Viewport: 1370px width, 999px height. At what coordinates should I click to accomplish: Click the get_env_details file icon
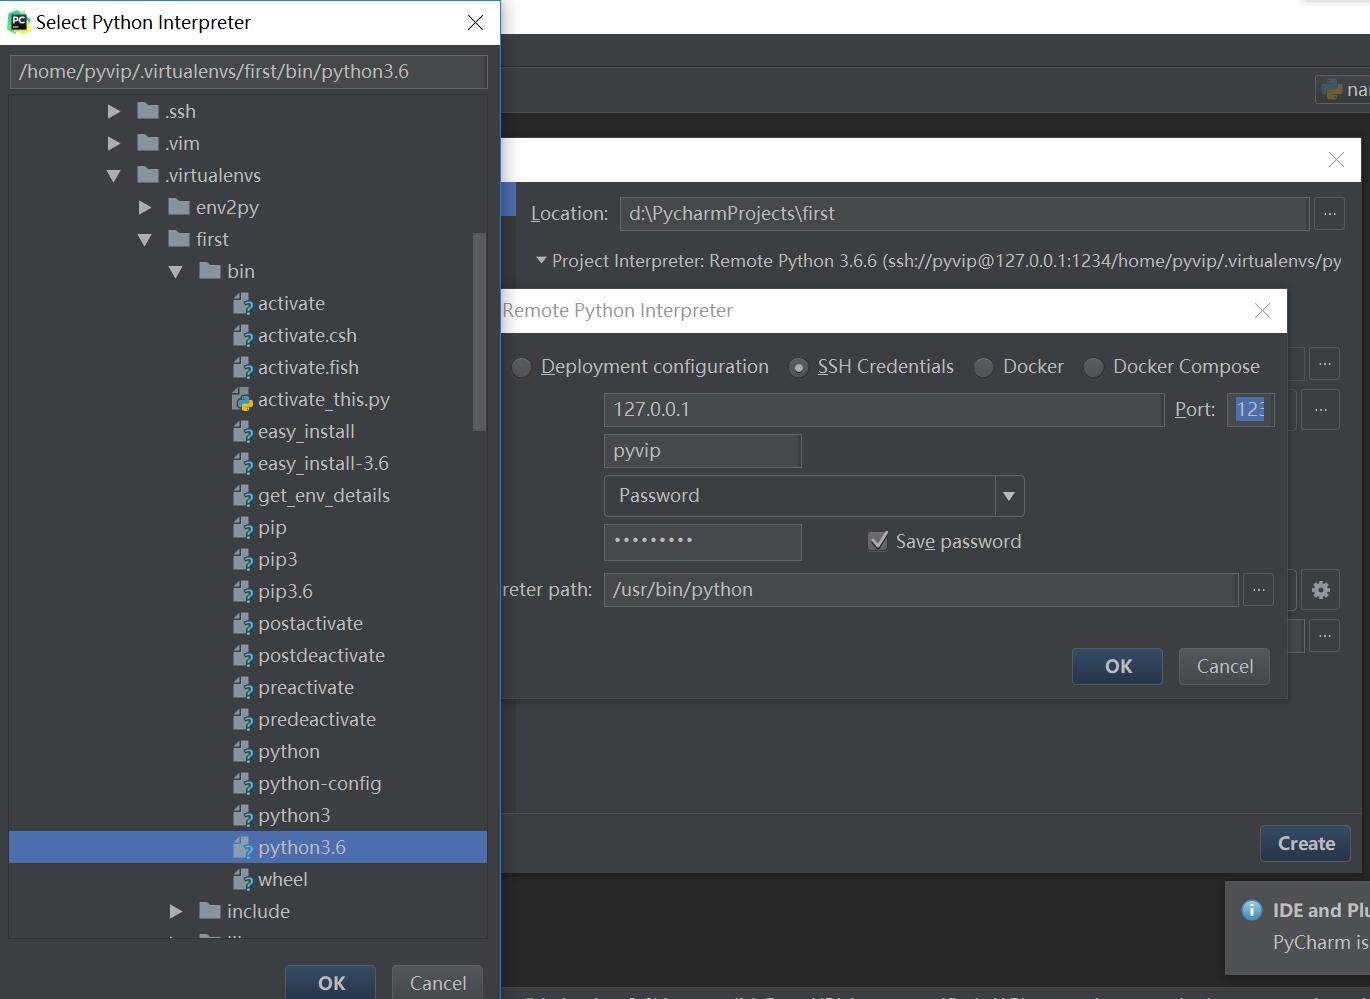pyautogui.click(x=242, y=495)
